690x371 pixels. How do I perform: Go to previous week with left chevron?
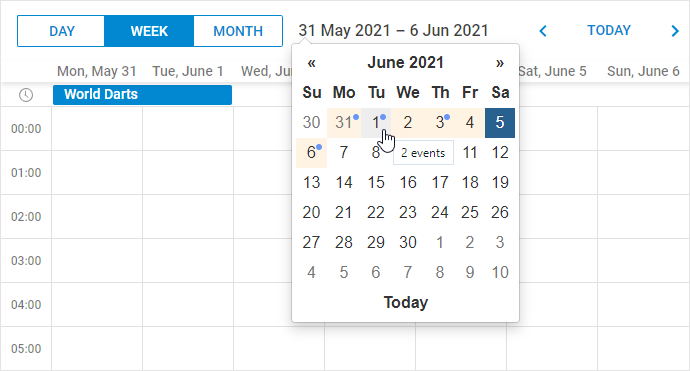tap(543, 31)
